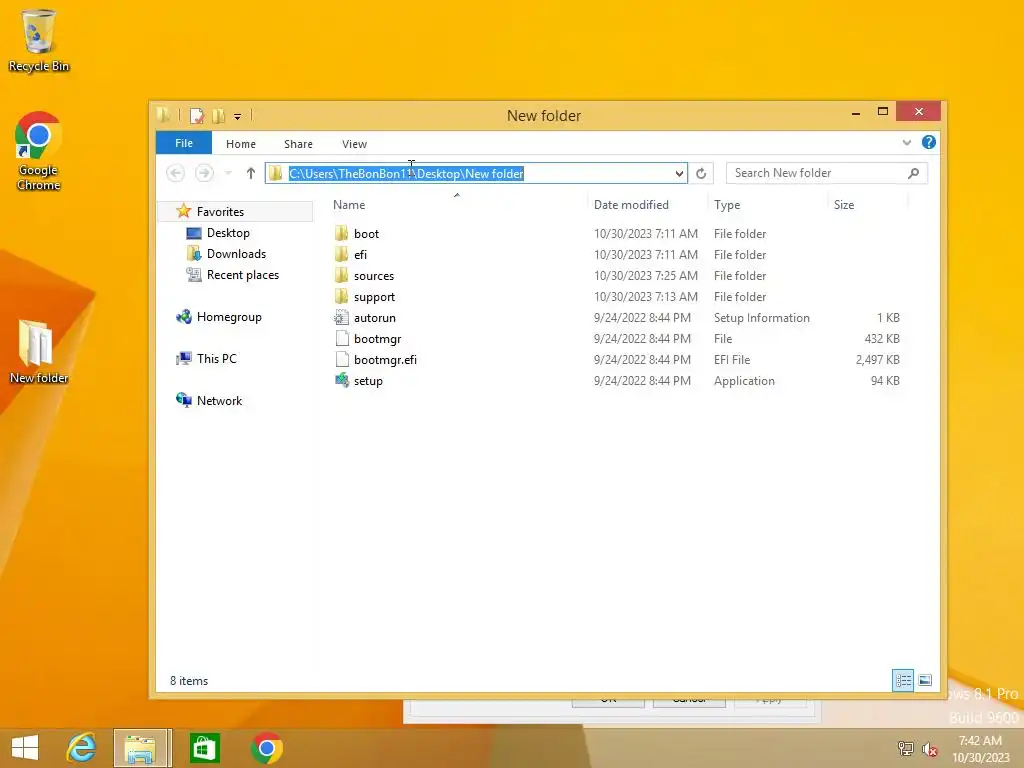The height and width of the screenshot is (768, 1024).
Task: Select the bootmgr.efi file icon
Action: click(x=342, y=359)
